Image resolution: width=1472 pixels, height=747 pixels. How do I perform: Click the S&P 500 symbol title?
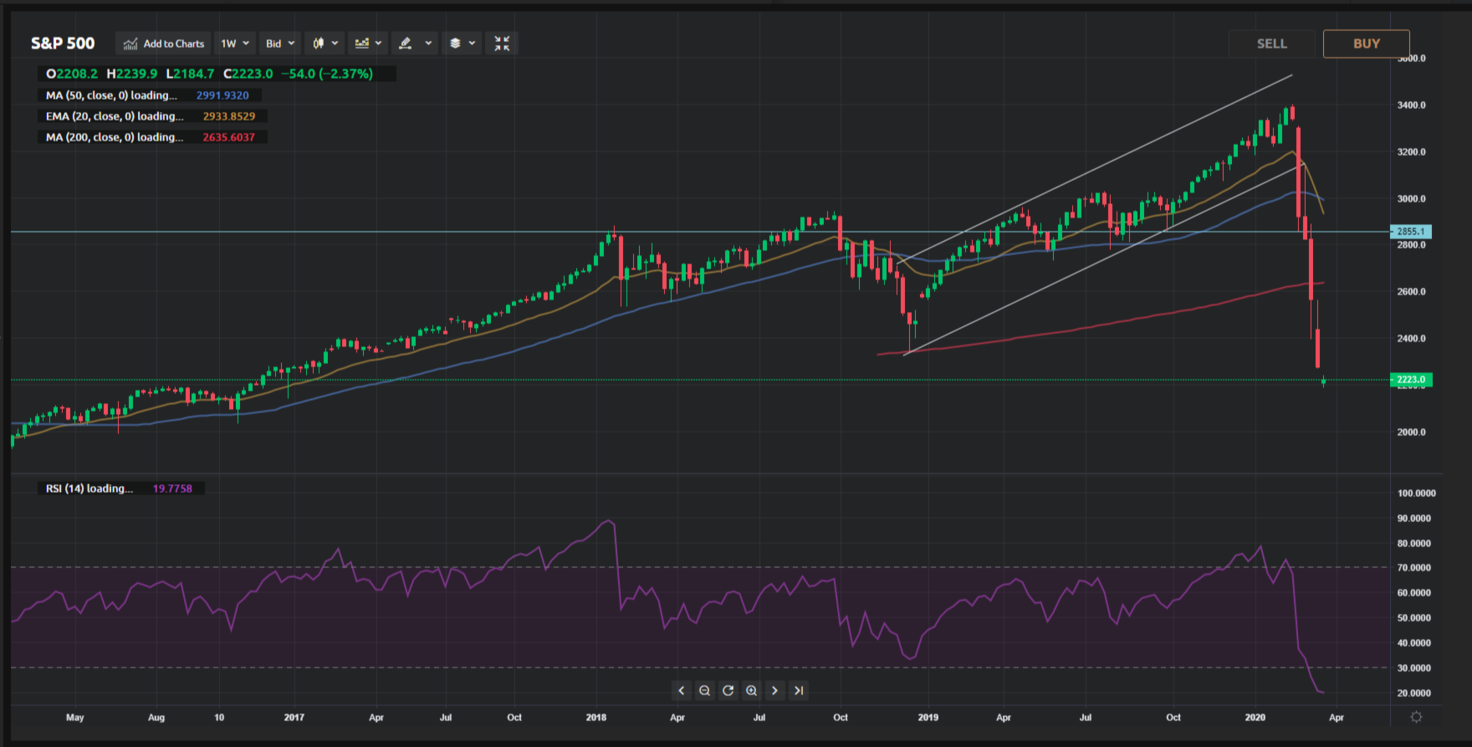(x=62, y=44)
